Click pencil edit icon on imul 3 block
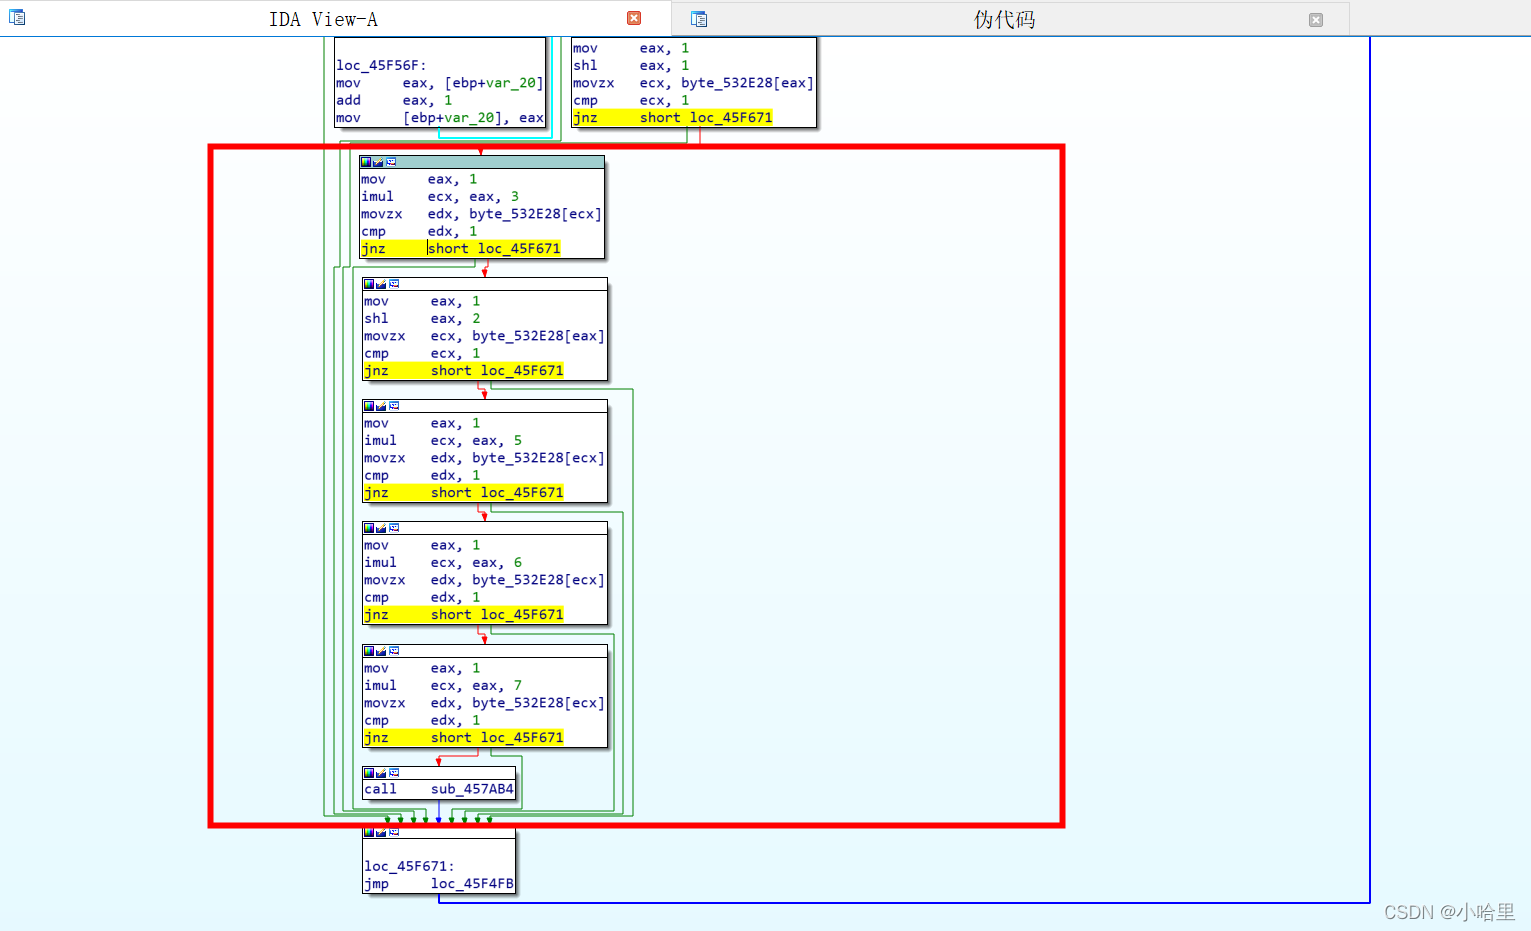This screenshot has width=1531, height=931. point(378,162)
